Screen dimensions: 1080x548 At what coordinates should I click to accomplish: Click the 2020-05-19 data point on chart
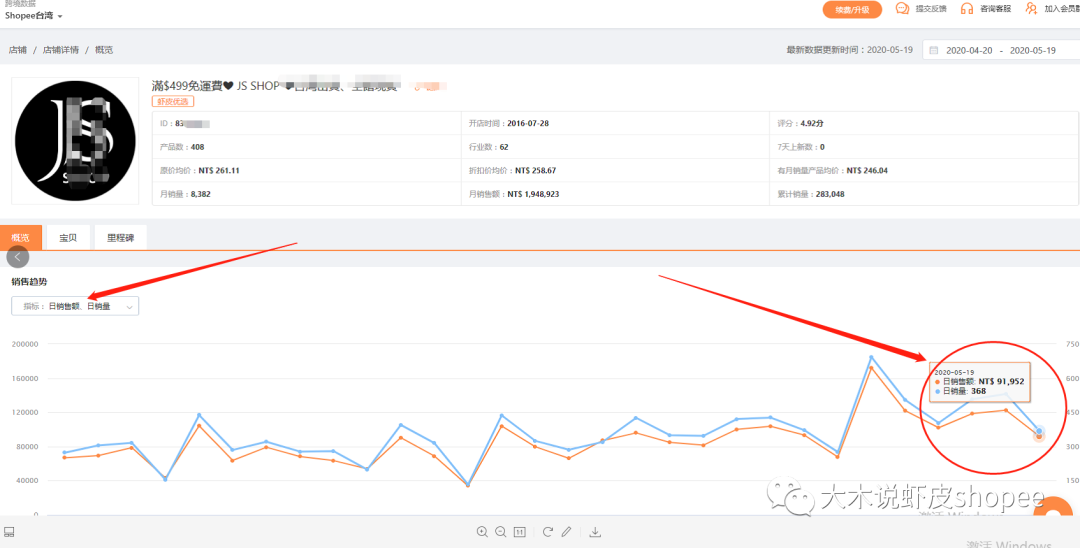pos(1039,434)
